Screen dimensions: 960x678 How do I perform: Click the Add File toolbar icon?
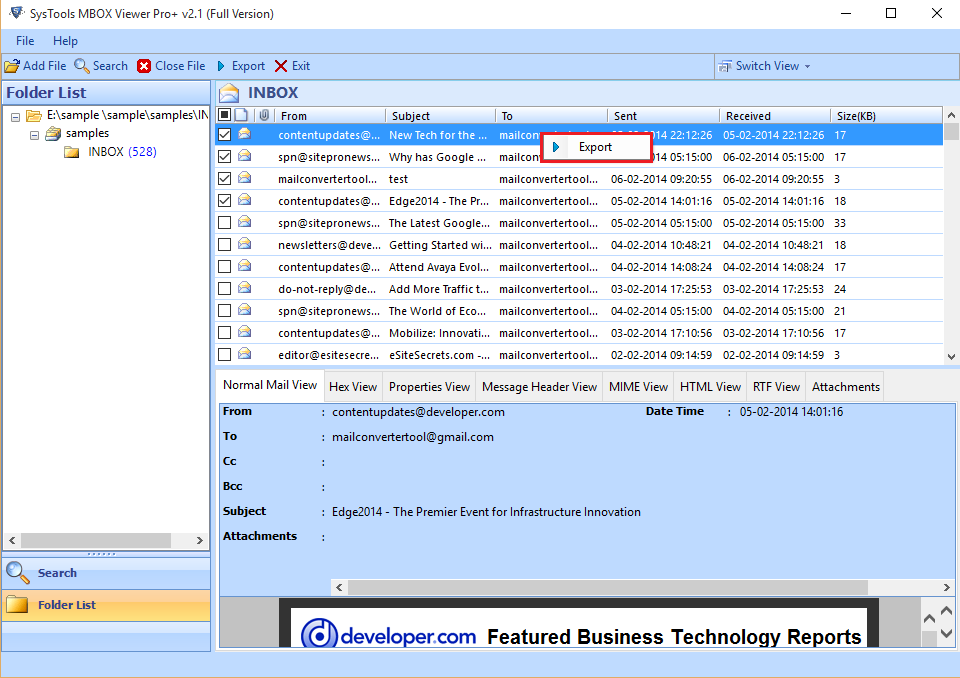(x=12, y=66)
